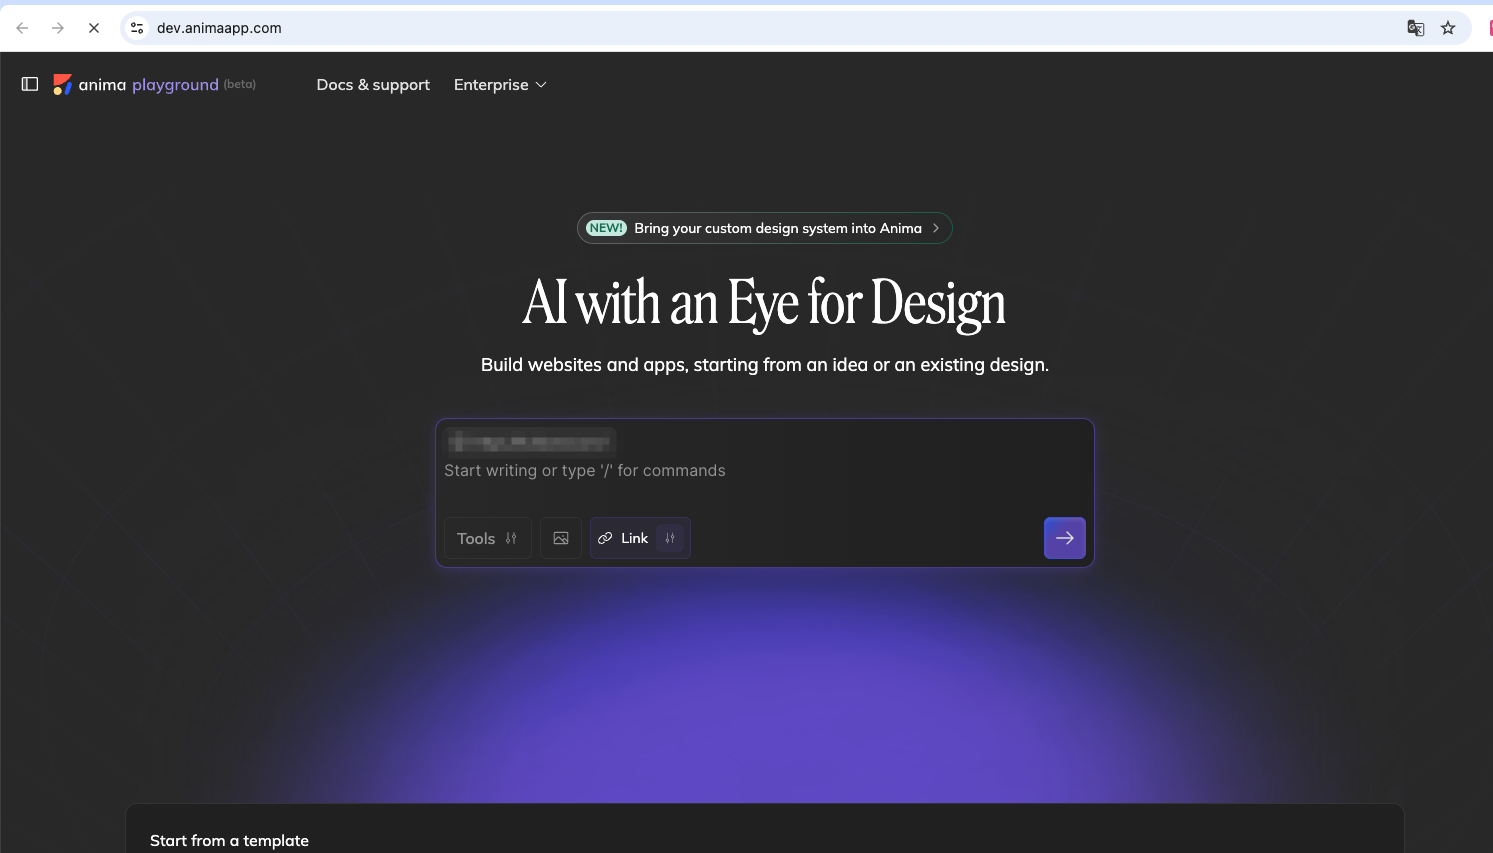Image resolution: width=1493 pixels, height=853 pixels.
Task: Click the 'Build websites and apps' subtitle text
Action: click(765, 365)
